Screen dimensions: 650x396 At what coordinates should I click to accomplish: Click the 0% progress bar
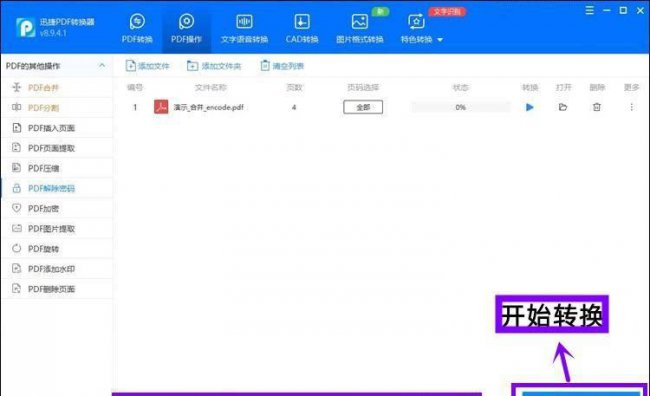click(460, 107)
